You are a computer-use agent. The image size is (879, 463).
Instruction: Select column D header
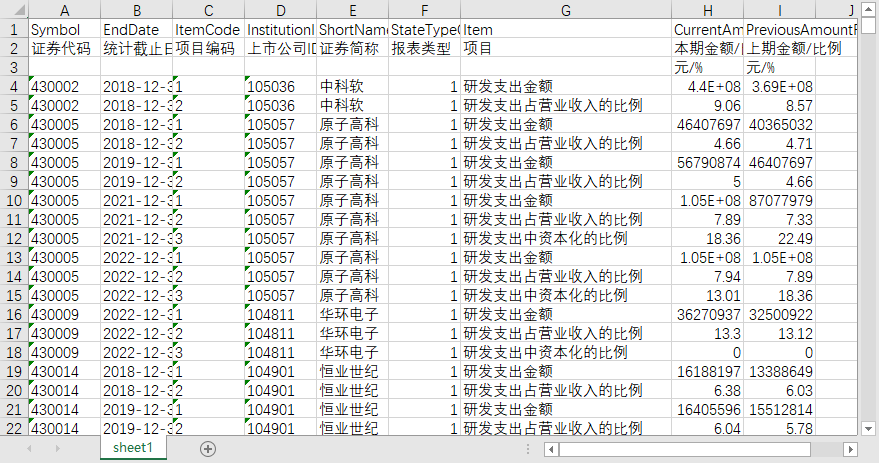(x=281, y=10)
